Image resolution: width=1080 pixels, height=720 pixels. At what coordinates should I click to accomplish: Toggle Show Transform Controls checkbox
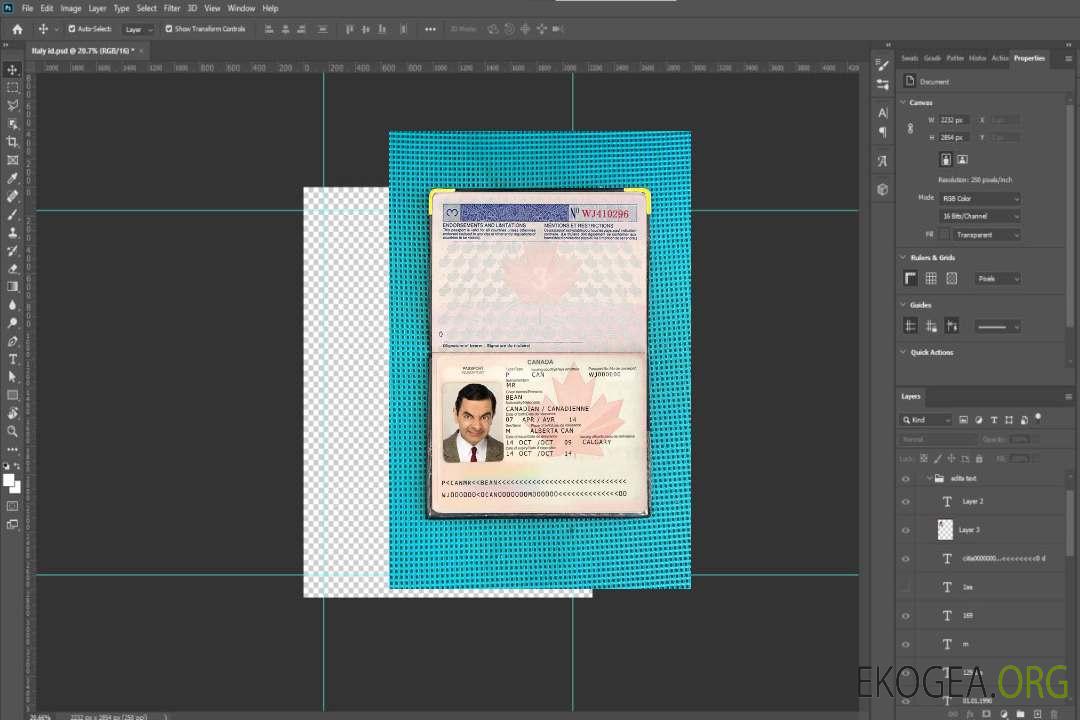[169, 29]
